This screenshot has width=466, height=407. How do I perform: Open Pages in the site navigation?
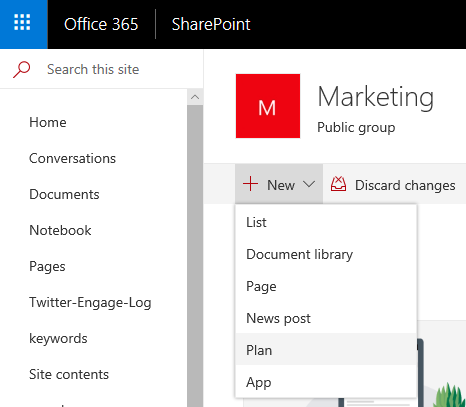point(47,267)
